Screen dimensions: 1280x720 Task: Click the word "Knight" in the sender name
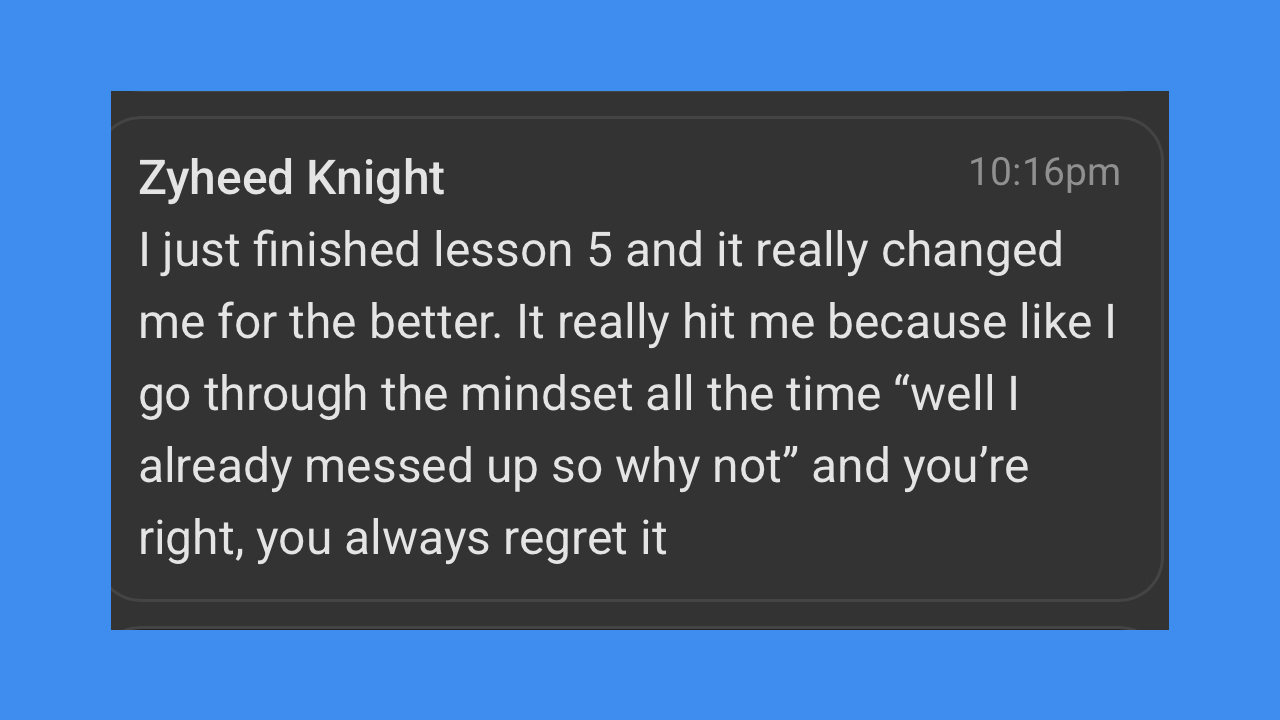click(x=376, y=179)
